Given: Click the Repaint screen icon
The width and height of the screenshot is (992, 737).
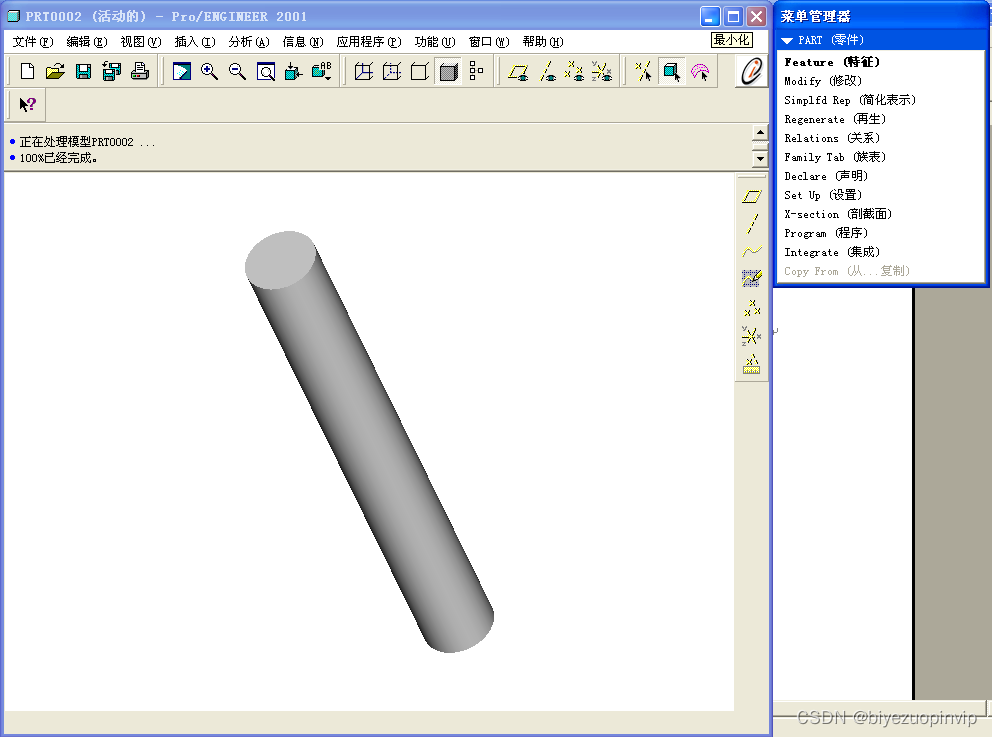Looking at the screenshot, I should point(181,72).
